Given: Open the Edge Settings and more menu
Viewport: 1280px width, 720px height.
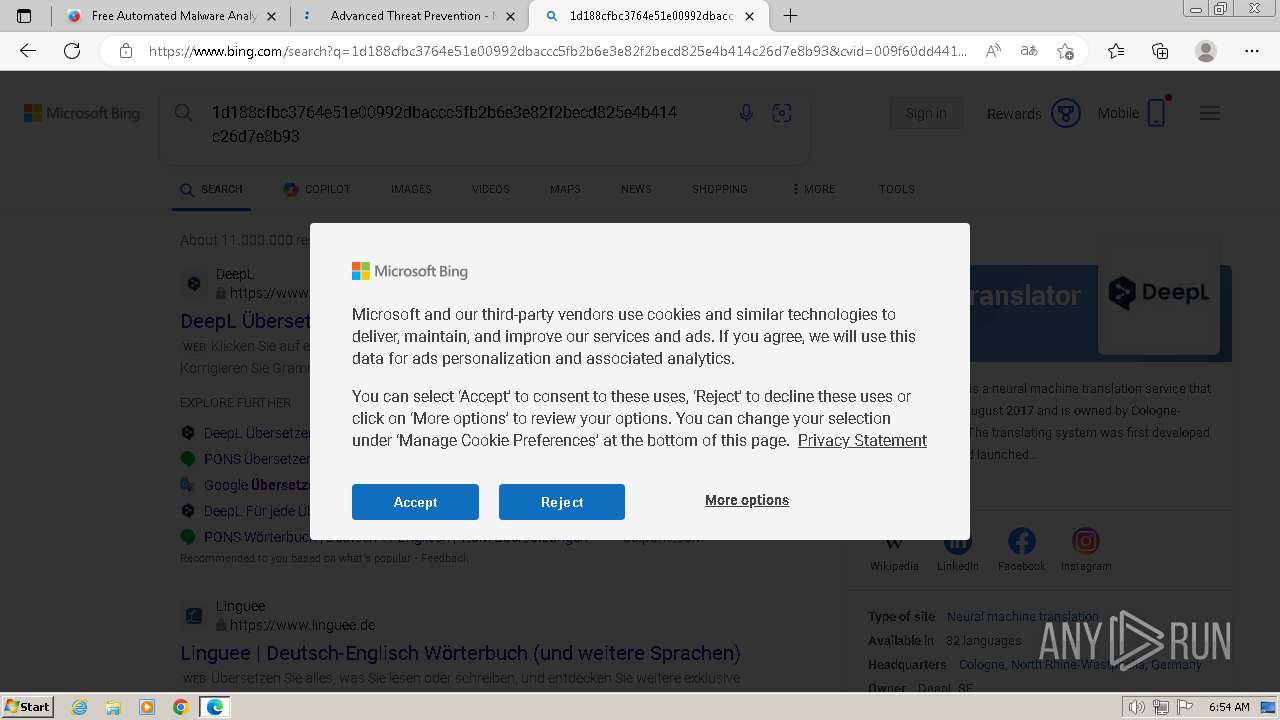Looking at the screenshot, I should 1252,51.
